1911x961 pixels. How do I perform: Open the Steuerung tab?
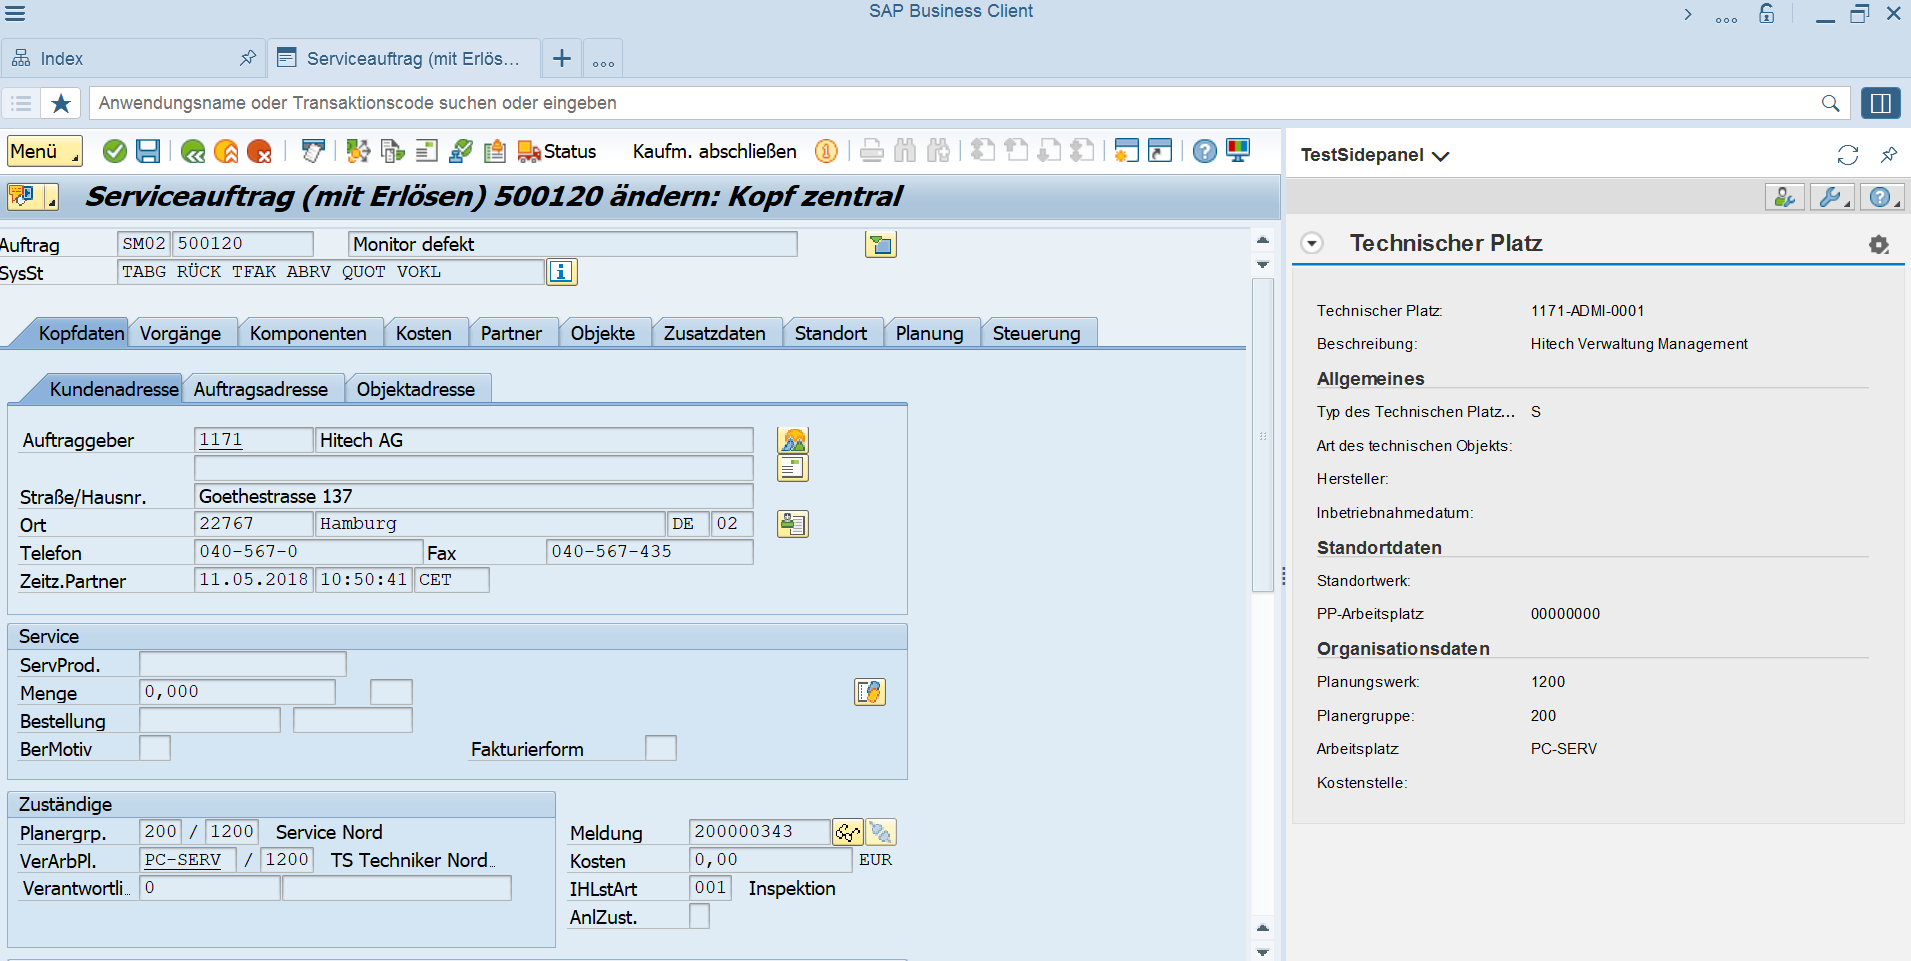tap(1037, 333)
